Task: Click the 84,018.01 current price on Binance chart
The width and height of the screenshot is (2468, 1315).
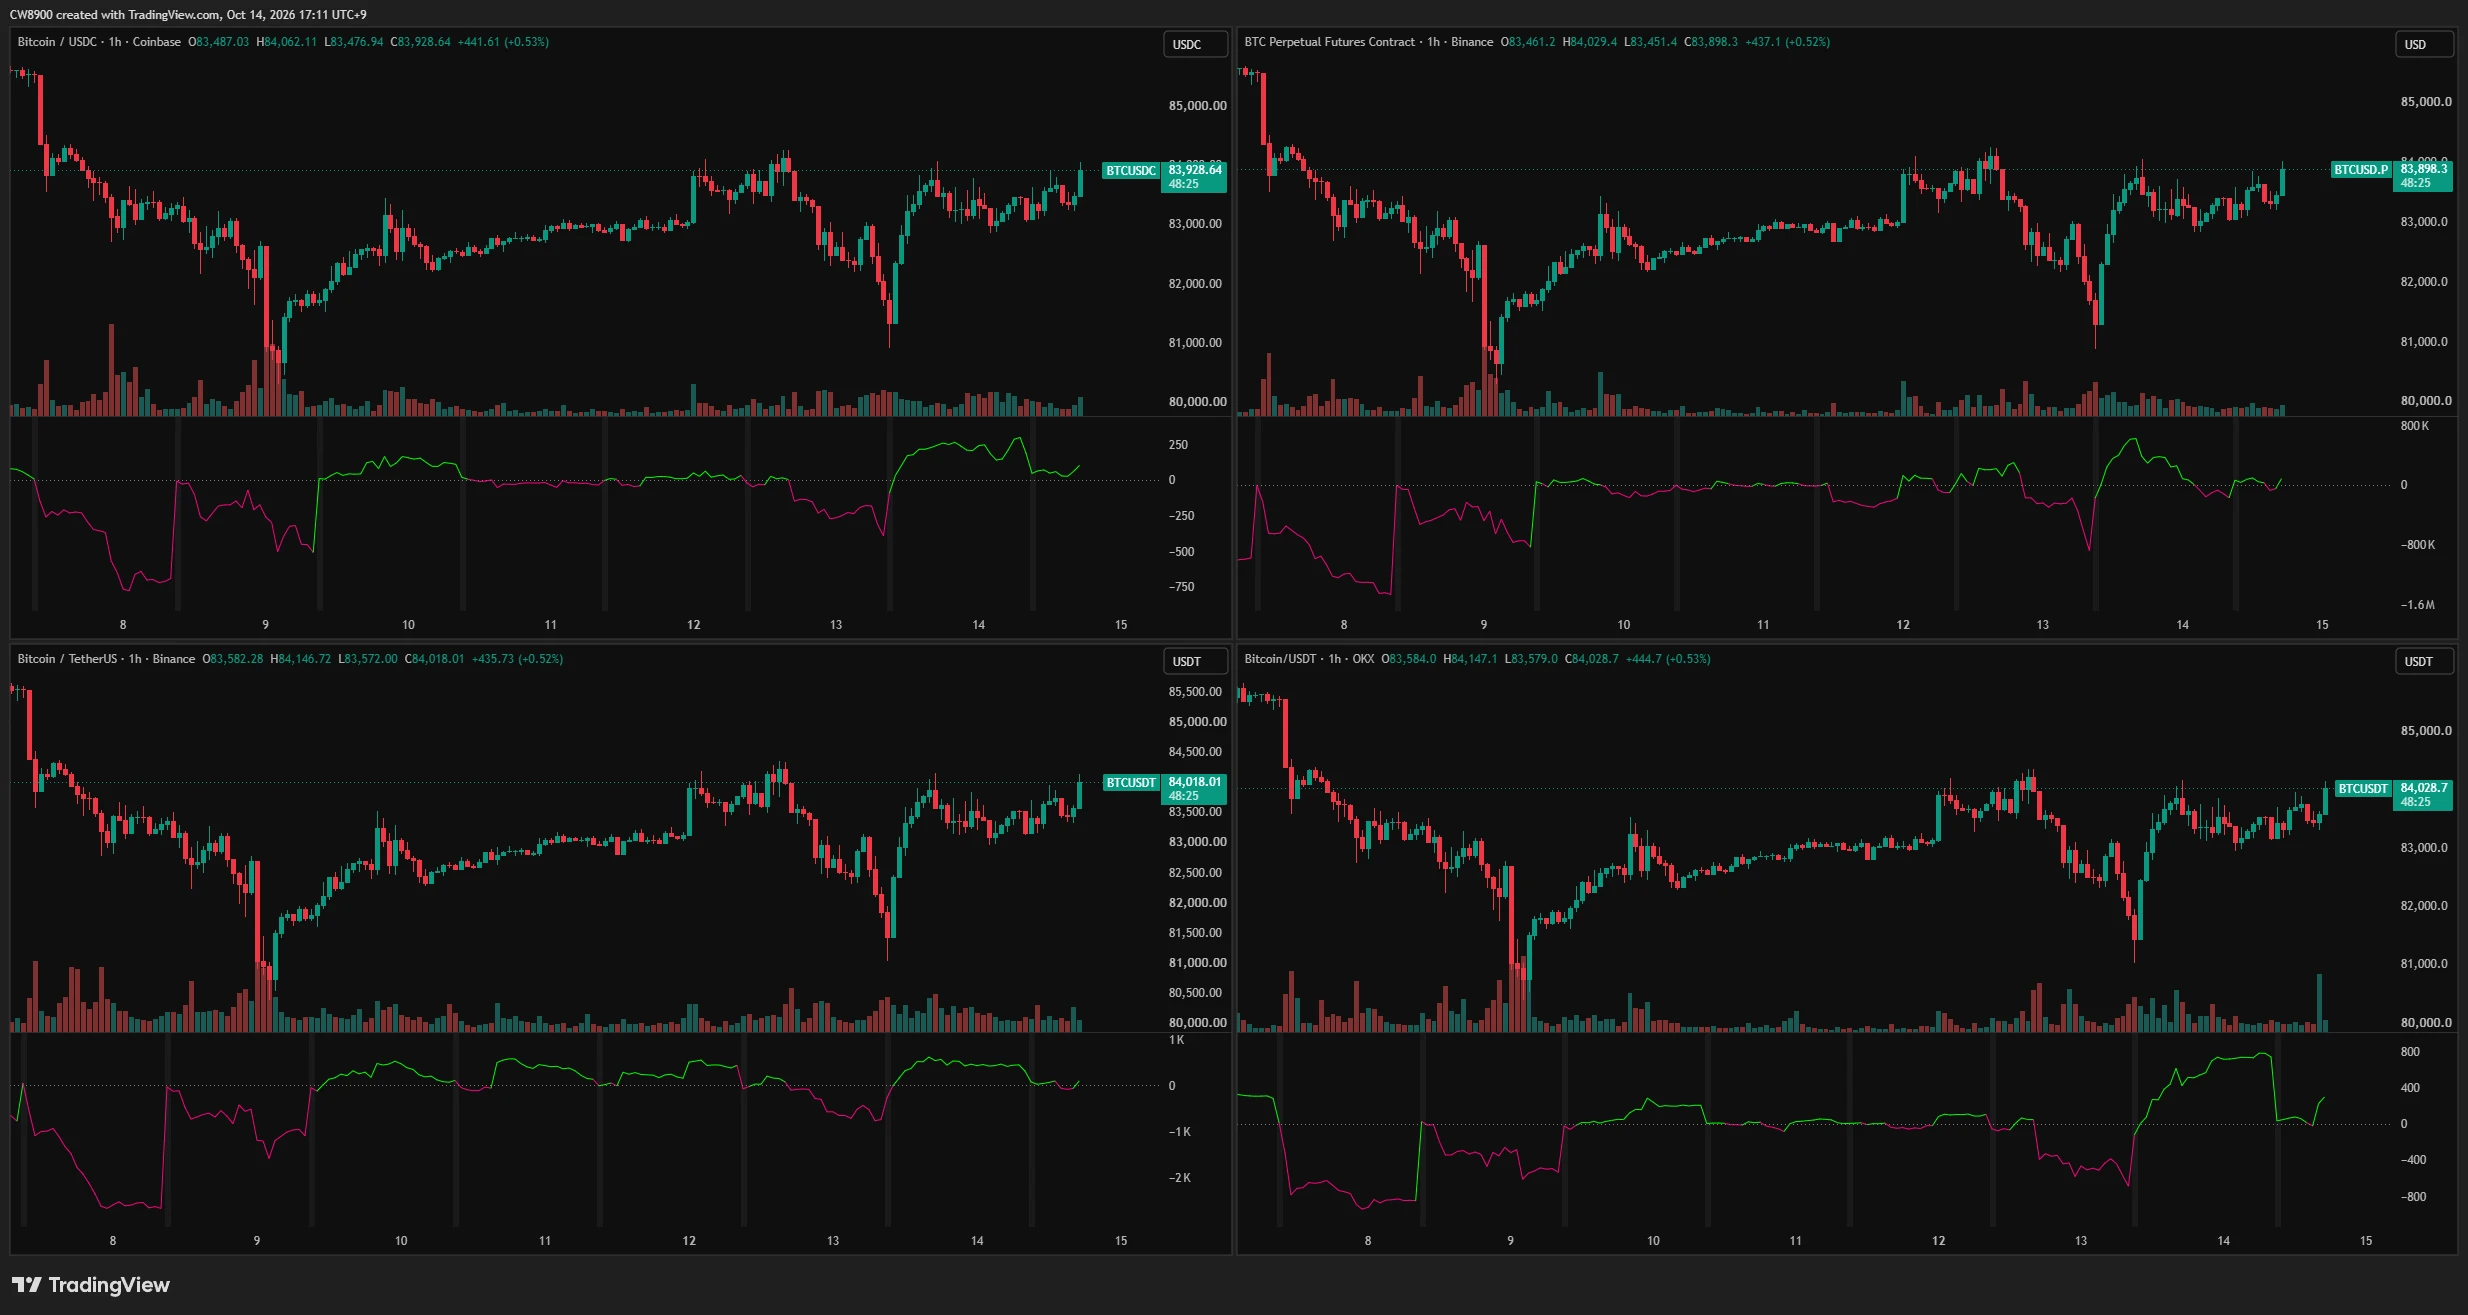Action: click(x=1195, y=782)
